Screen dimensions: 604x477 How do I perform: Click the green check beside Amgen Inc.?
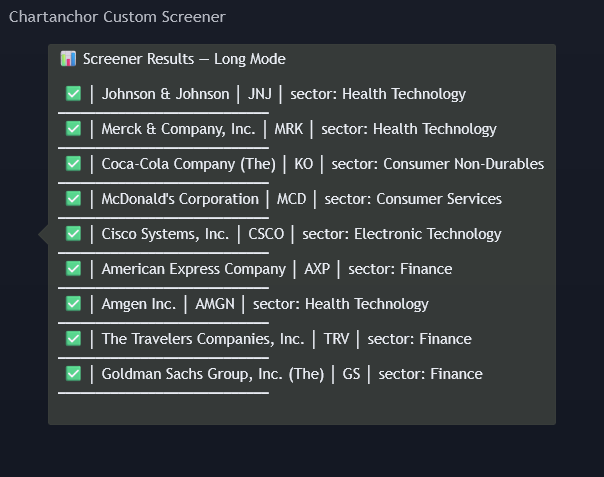point(73,304)
